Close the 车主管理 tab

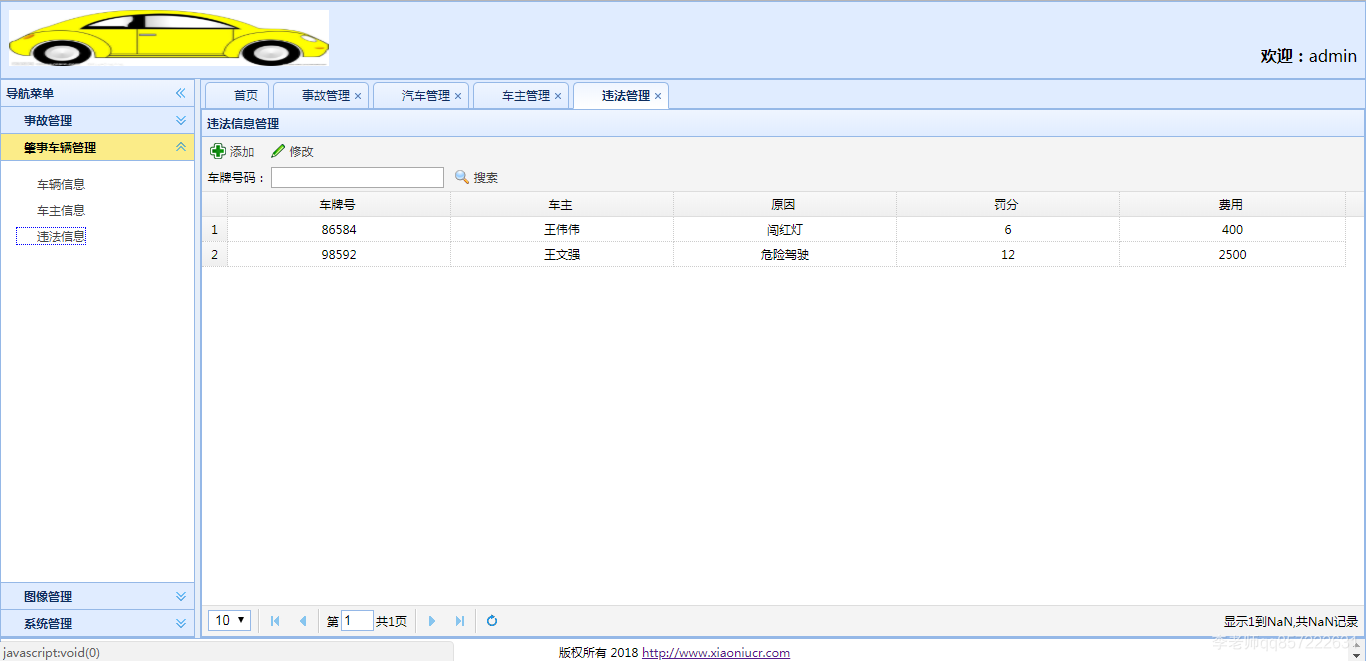point(558,96)
